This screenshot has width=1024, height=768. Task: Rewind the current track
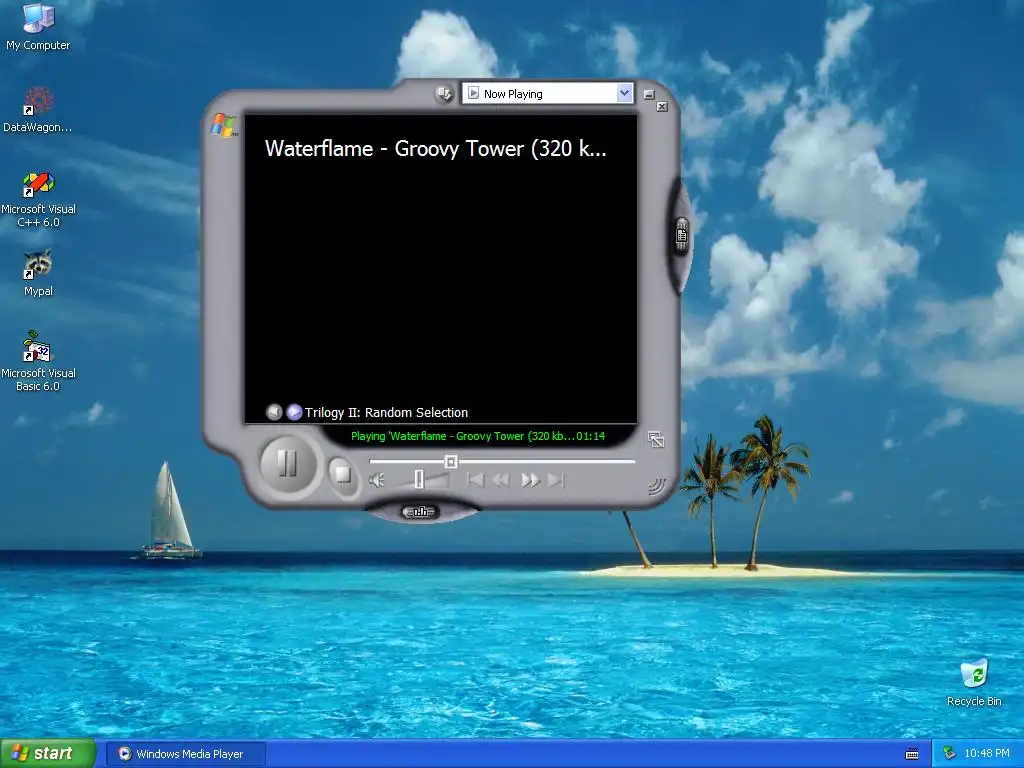point(501,481)
